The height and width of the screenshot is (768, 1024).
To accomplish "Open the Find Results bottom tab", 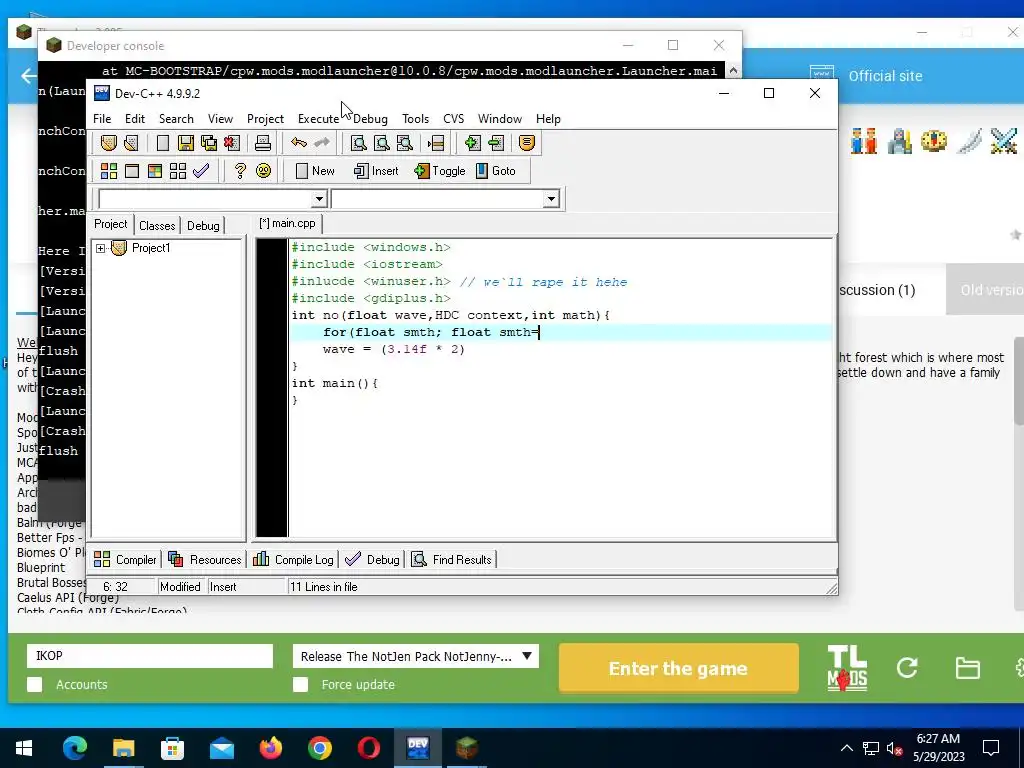I will (451, 560).
